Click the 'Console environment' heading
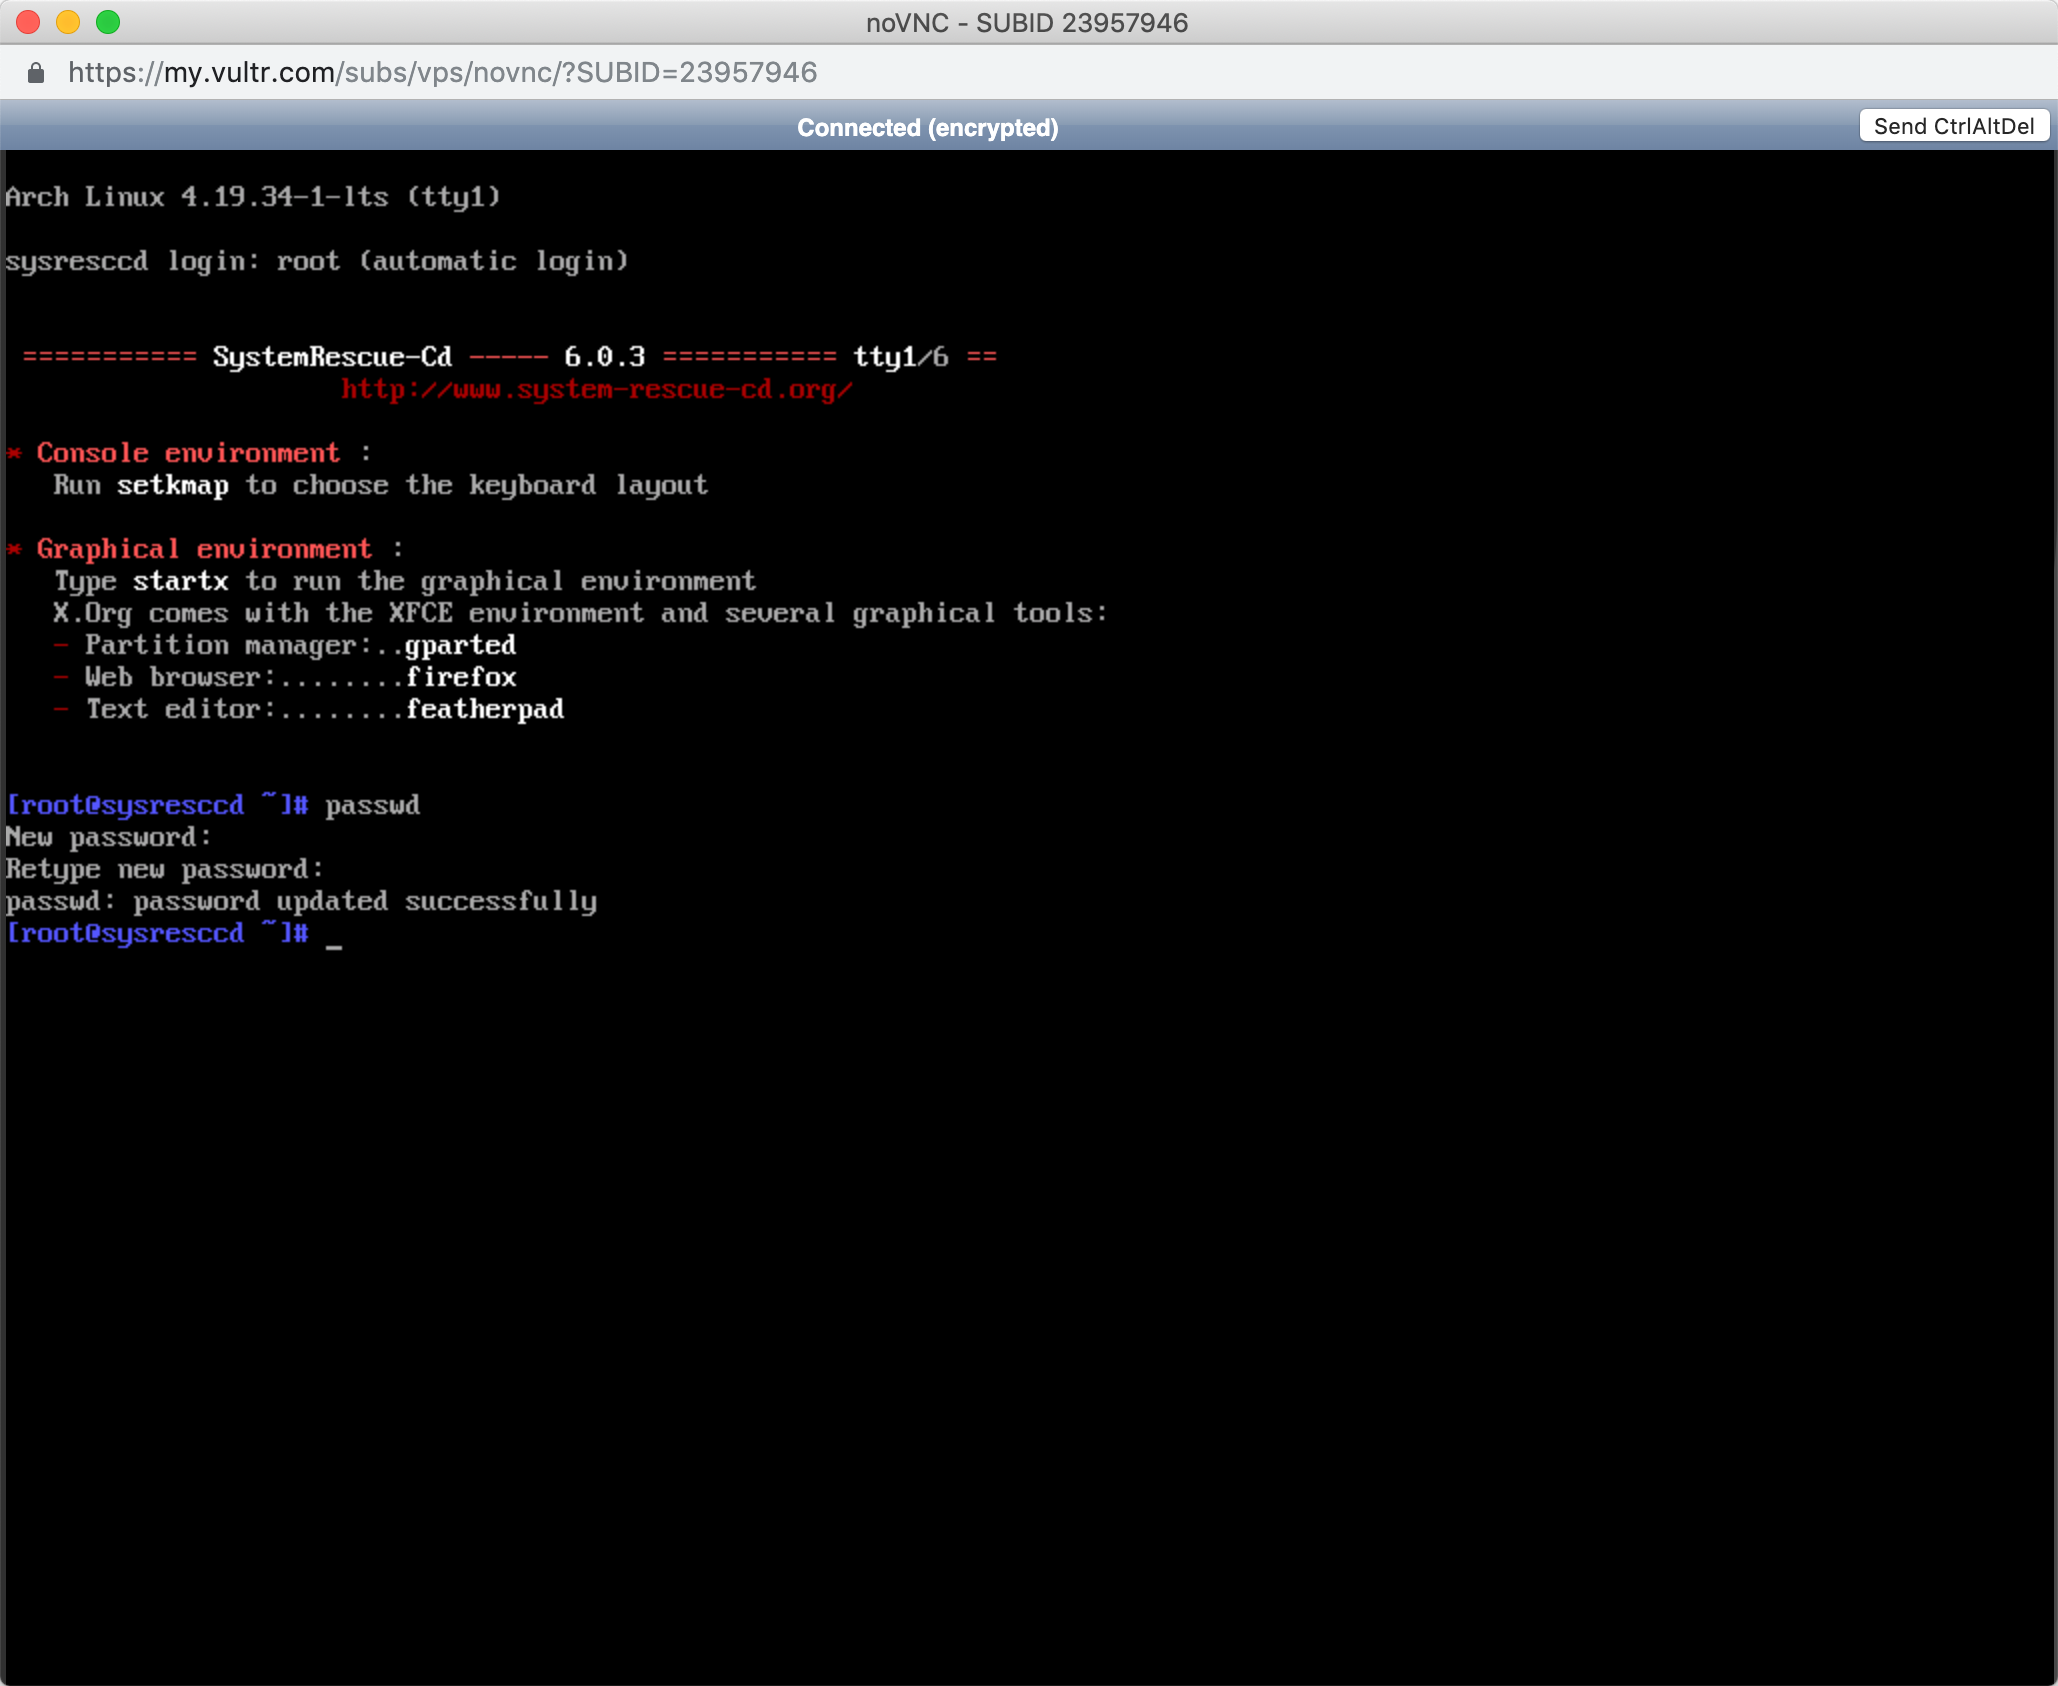The image size is (2058, 1686). [188, 453]
